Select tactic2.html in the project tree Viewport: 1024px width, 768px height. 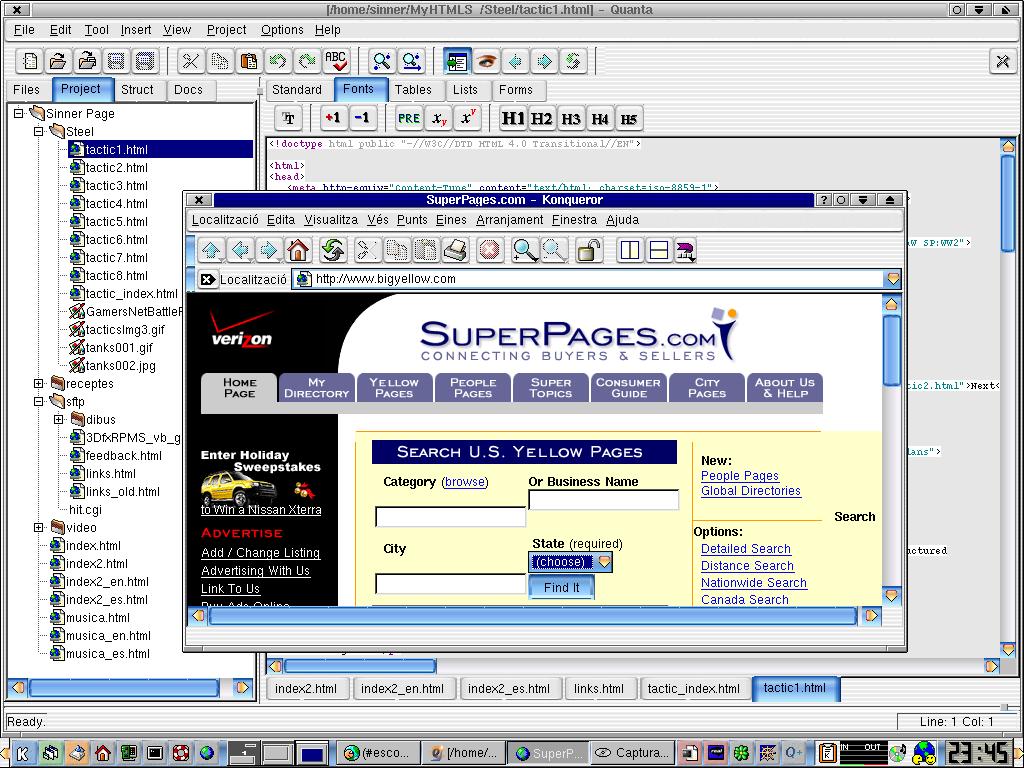pyautogui.click(x=116, y=167)
